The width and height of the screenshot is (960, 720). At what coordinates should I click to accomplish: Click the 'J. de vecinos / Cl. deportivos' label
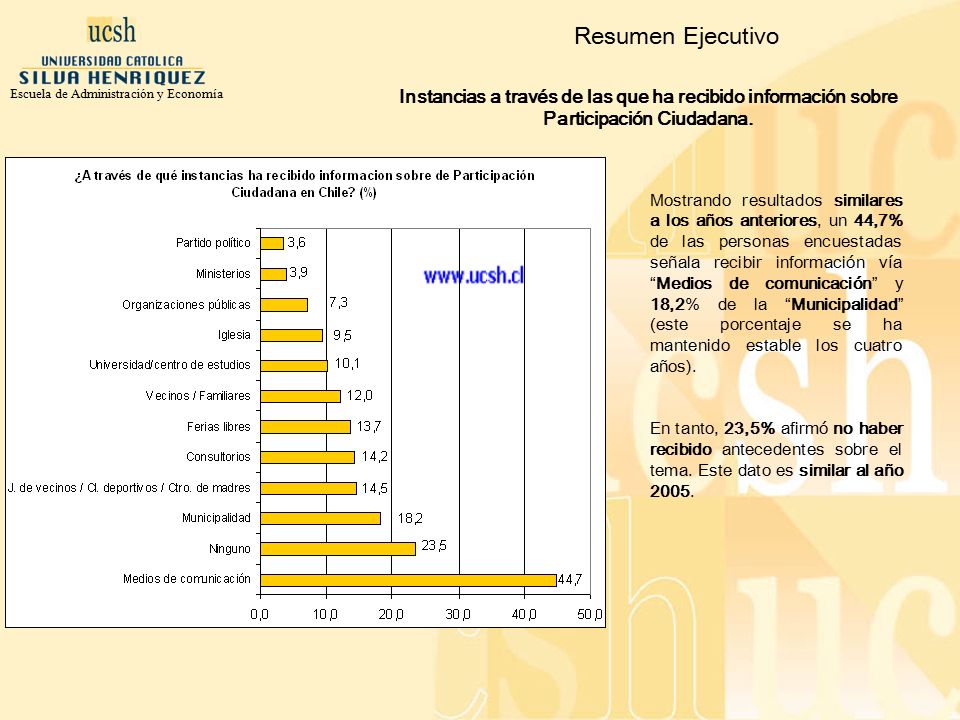(129, 488)
